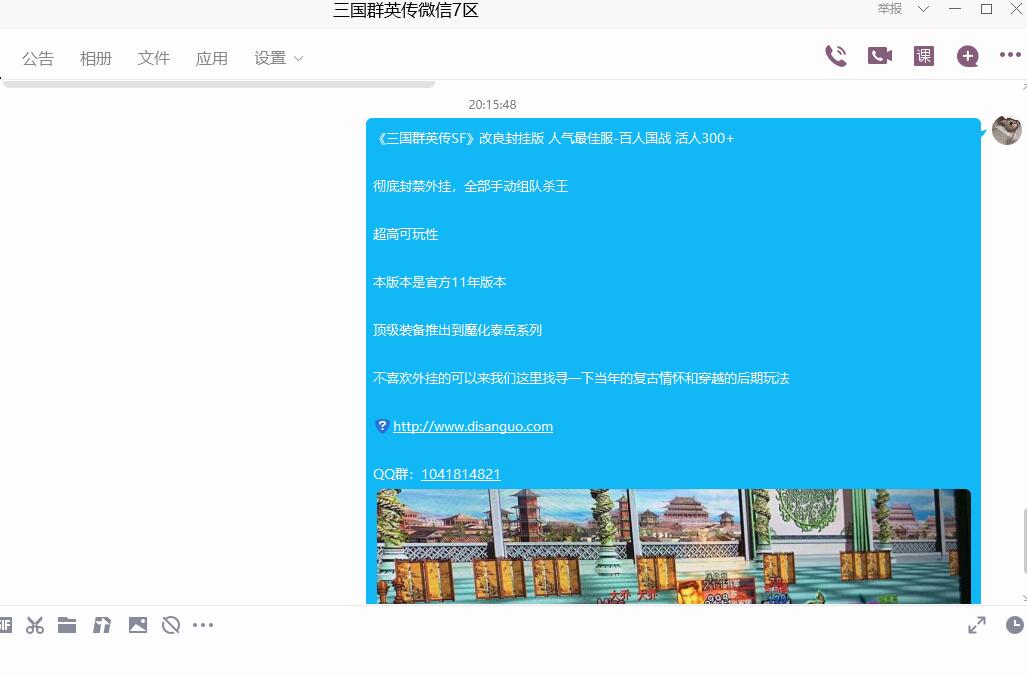The width and height of the screenshot is (1027, 675).
Task: Start a video call
Action: (x=880, y=56)
